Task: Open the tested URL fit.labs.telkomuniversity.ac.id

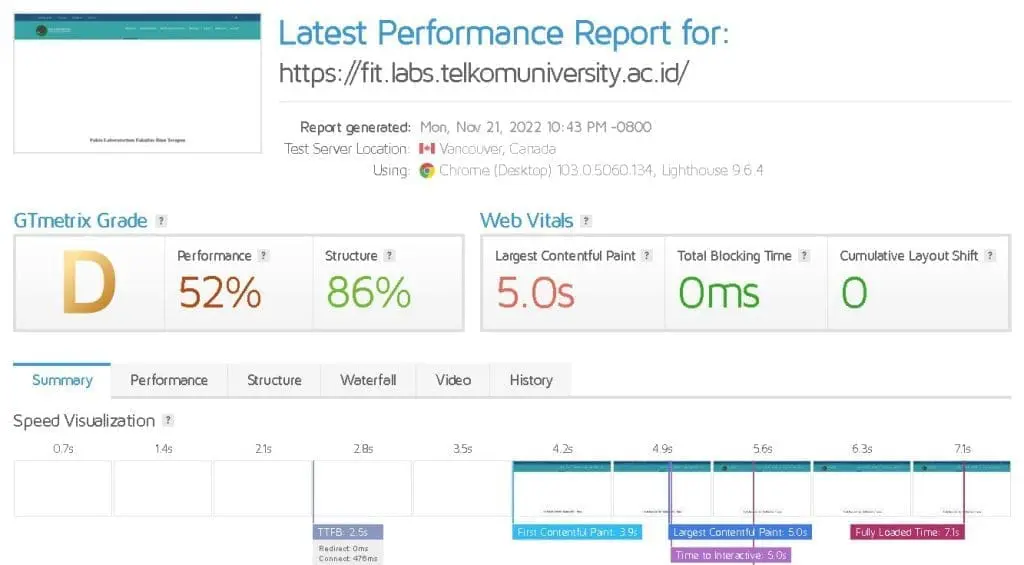Action: point(484,73)
